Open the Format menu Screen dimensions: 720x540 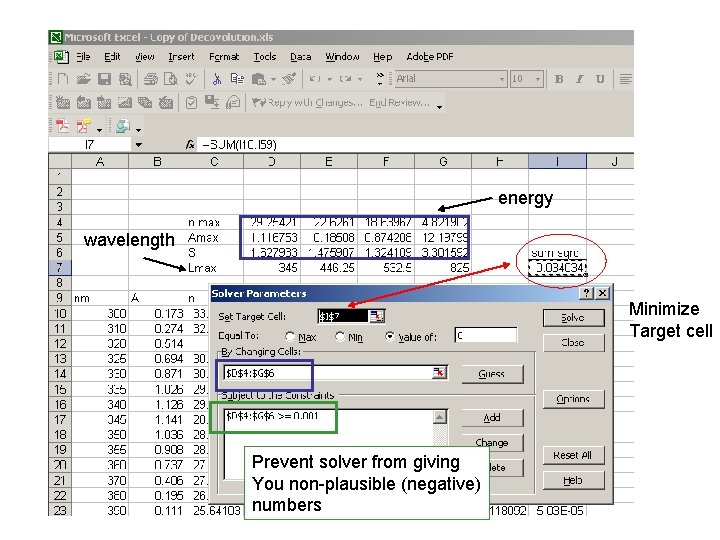click(224, 57)
